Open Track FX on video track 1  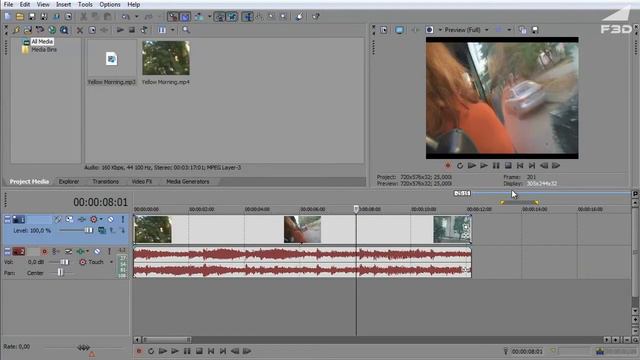point(82,220)
